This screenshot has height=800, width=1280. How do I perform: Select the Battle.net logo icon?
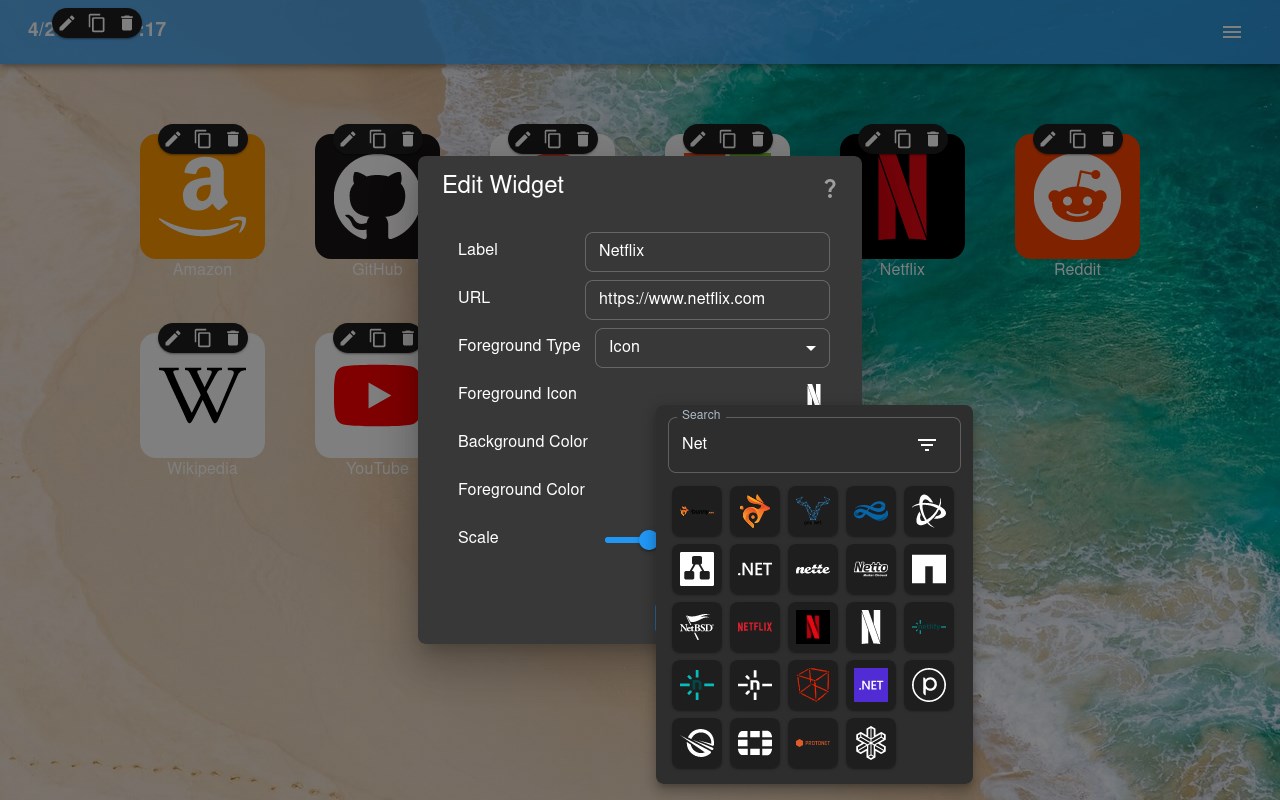[929, 511]
